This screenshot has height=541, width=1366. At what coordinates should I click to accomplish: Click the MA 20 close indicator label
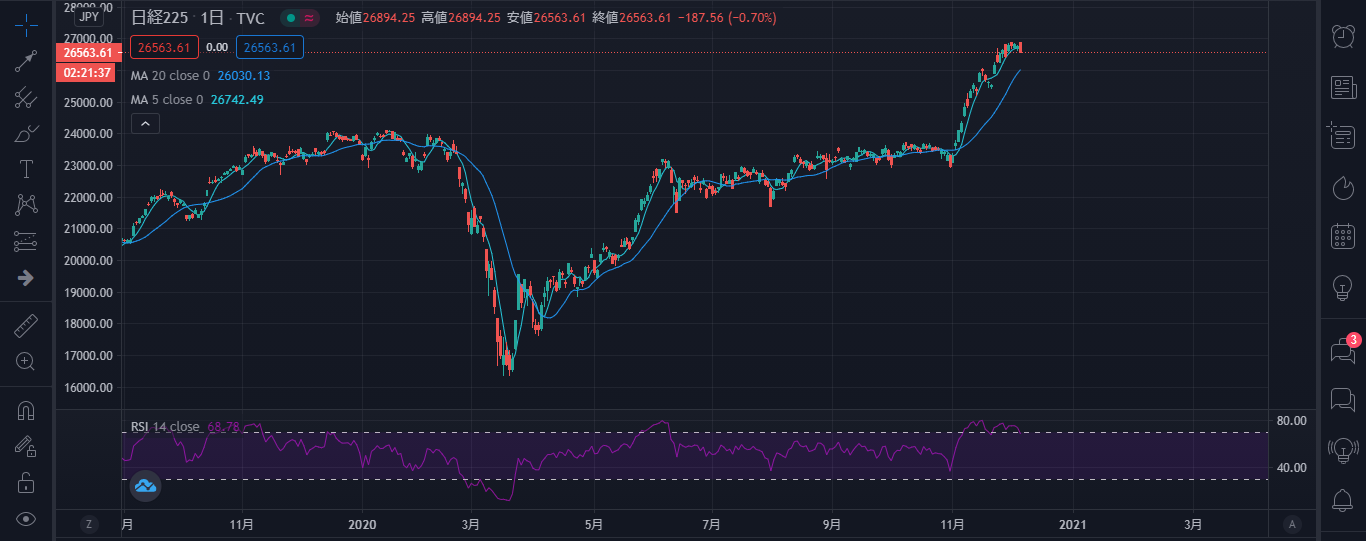tap(171, 76)
